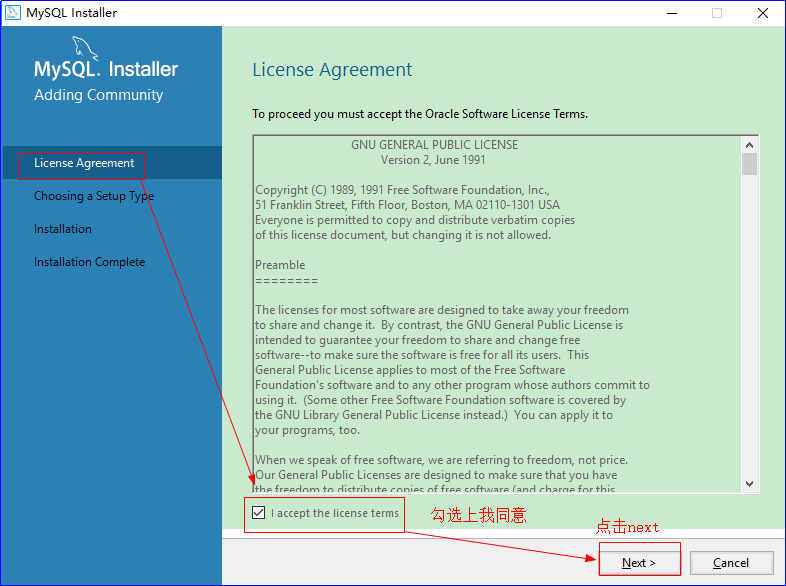Click the license scrollbar up arrow
786x586 pixels.
(749, 144)
